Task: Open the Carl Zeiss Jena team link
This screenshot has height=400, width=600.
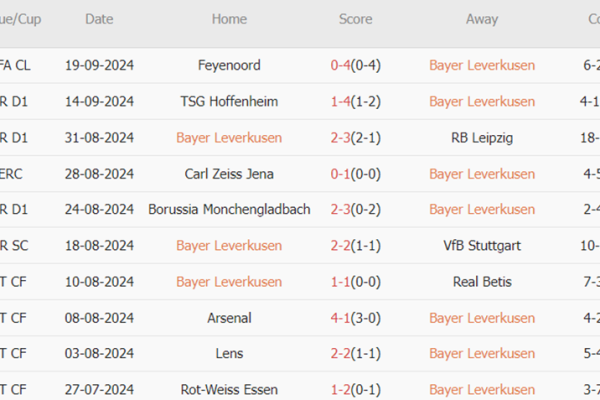Action: [229, 173]
